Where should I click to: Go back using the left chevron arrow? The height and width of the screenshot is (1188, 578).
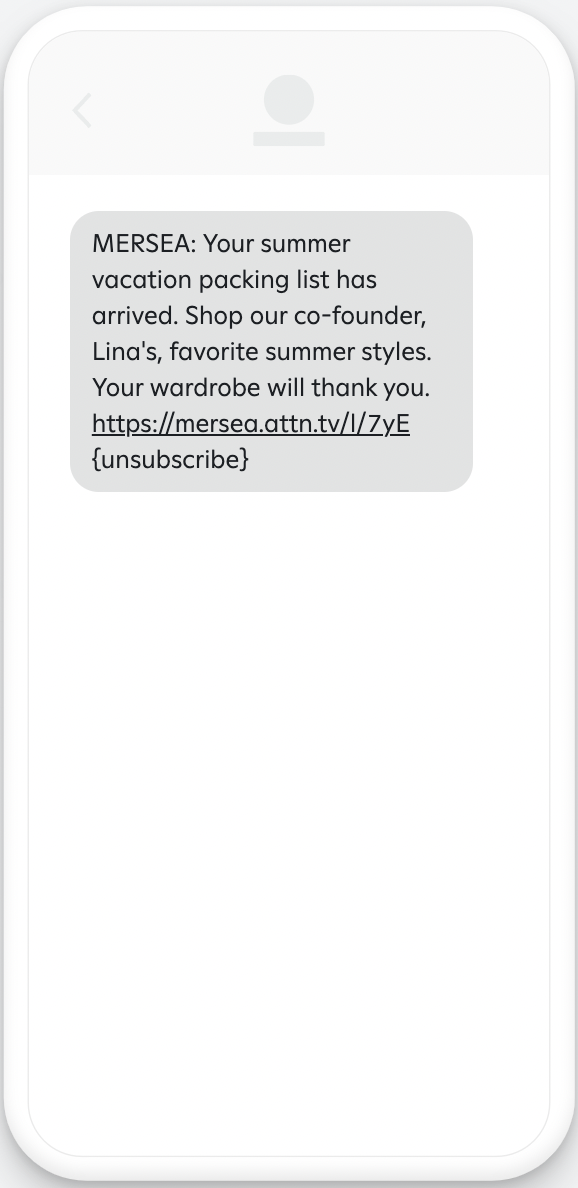click(82, 111)
